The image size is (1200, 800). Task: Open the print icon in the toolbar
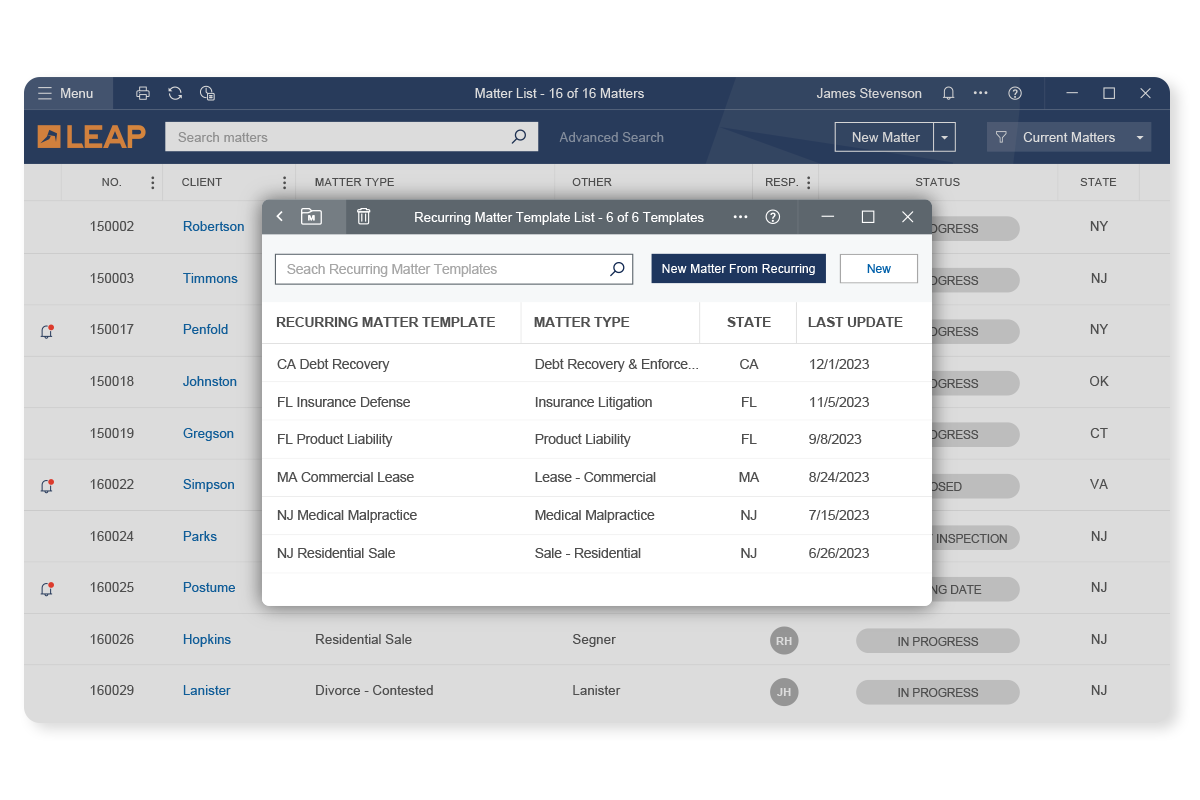point(142,93)
